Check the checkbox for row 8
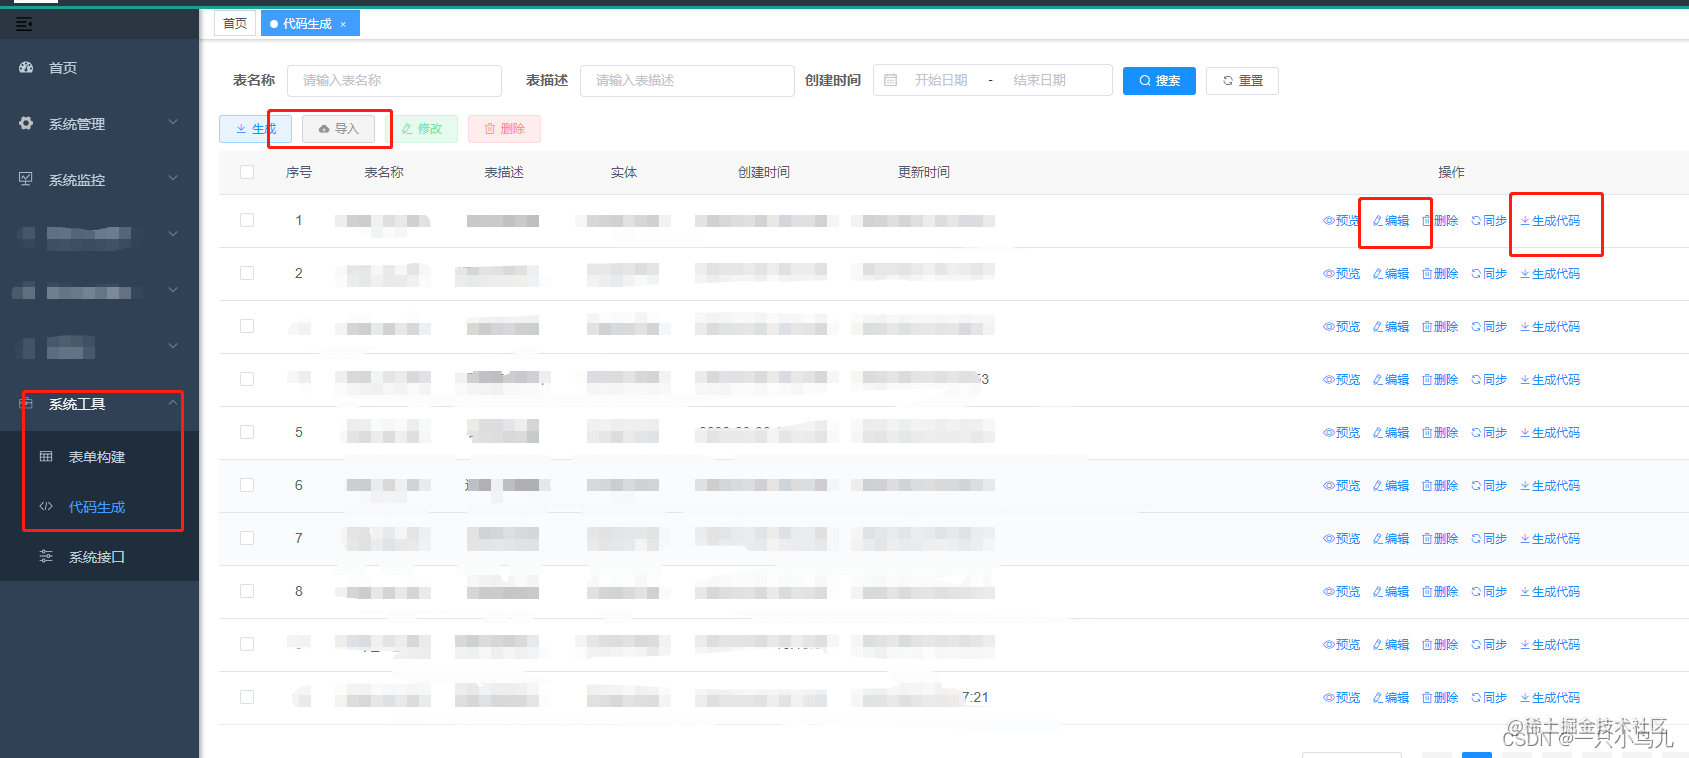The width and height of the screenshot is (1689, 758). pos(247,591)
